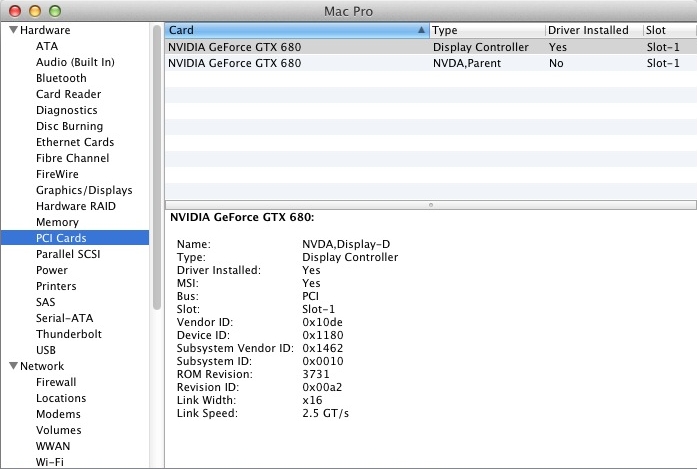Click the 'No' driver installed cell

pos(556,63)
